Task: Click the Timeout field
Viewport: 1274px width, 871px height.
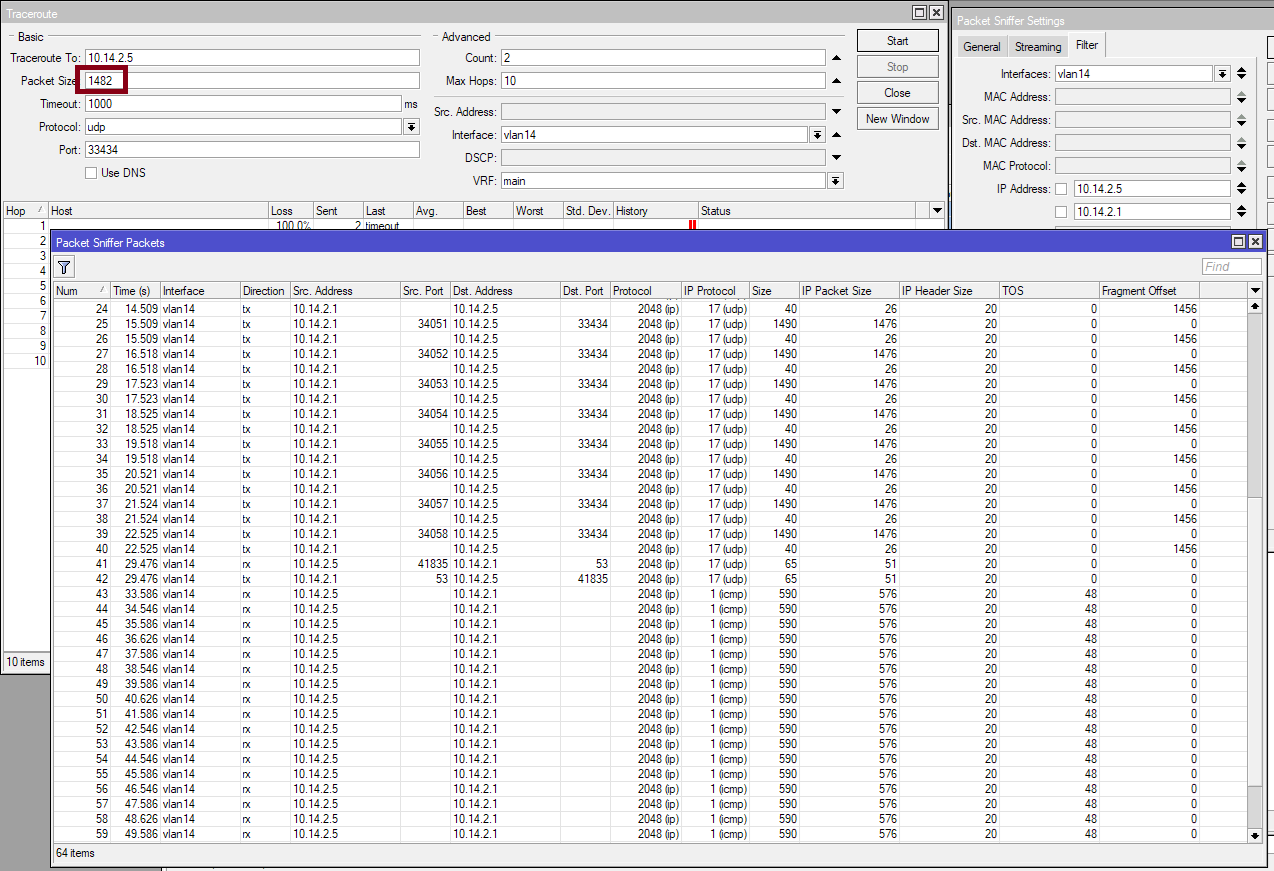Action: pos(243,104)
